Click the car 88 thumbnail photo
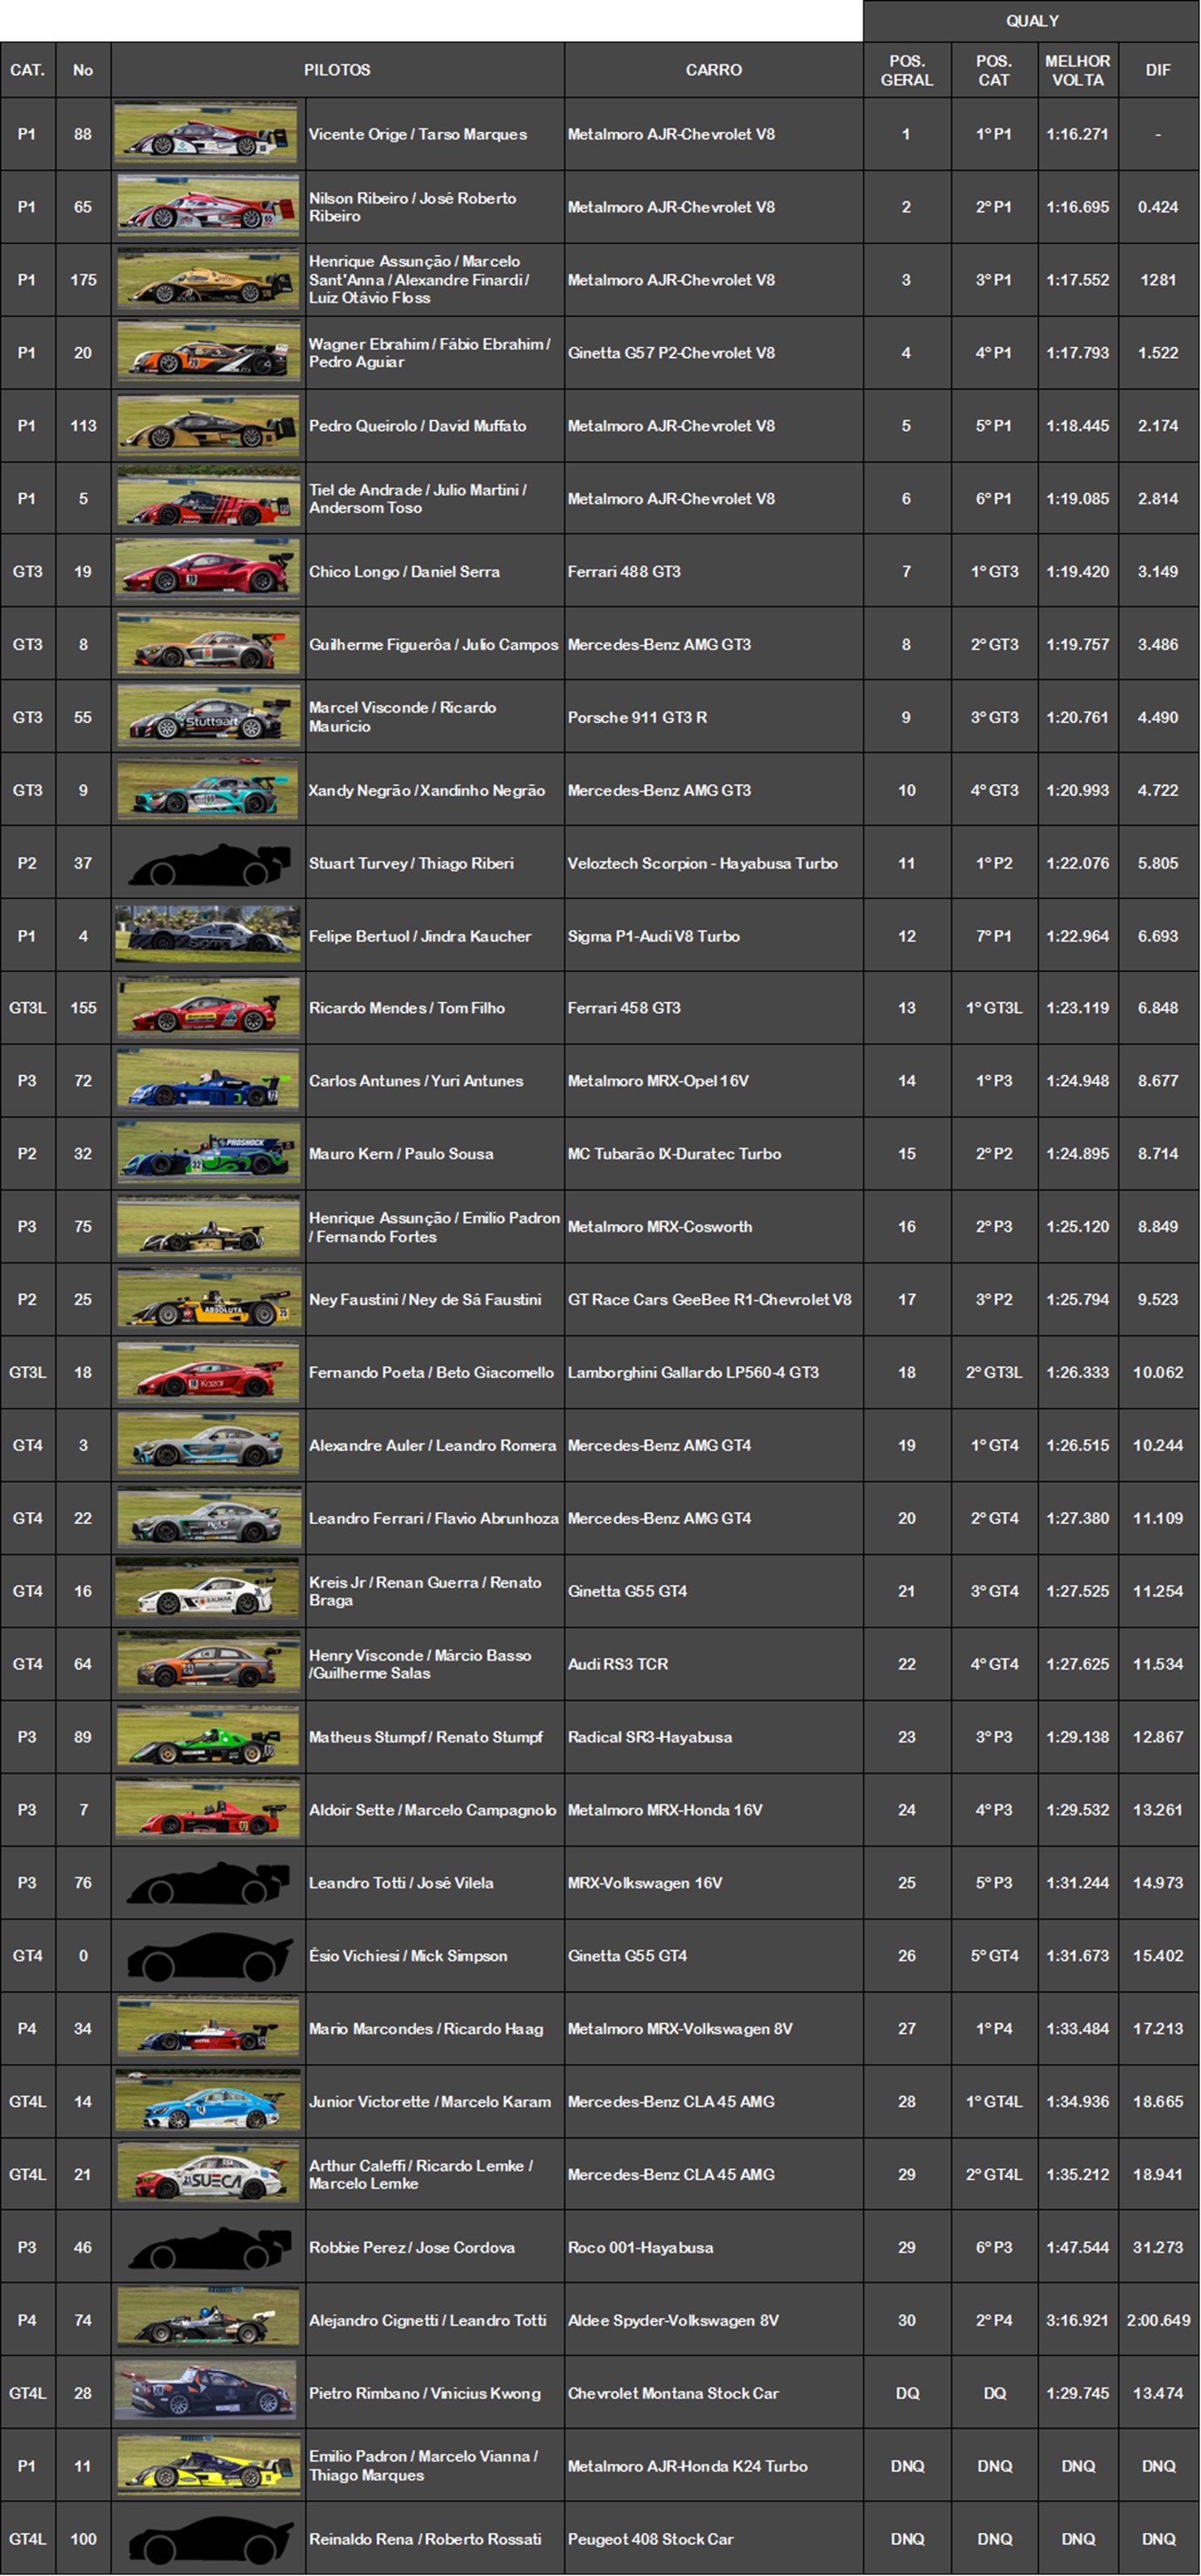The height and width of the screenshot is (2576, 1201). [207, 133]
